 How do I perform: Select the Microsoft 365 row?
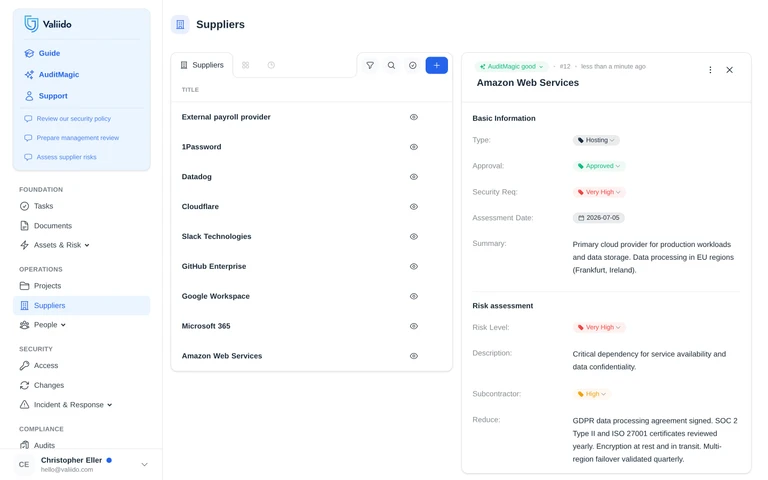pos(312,326)
